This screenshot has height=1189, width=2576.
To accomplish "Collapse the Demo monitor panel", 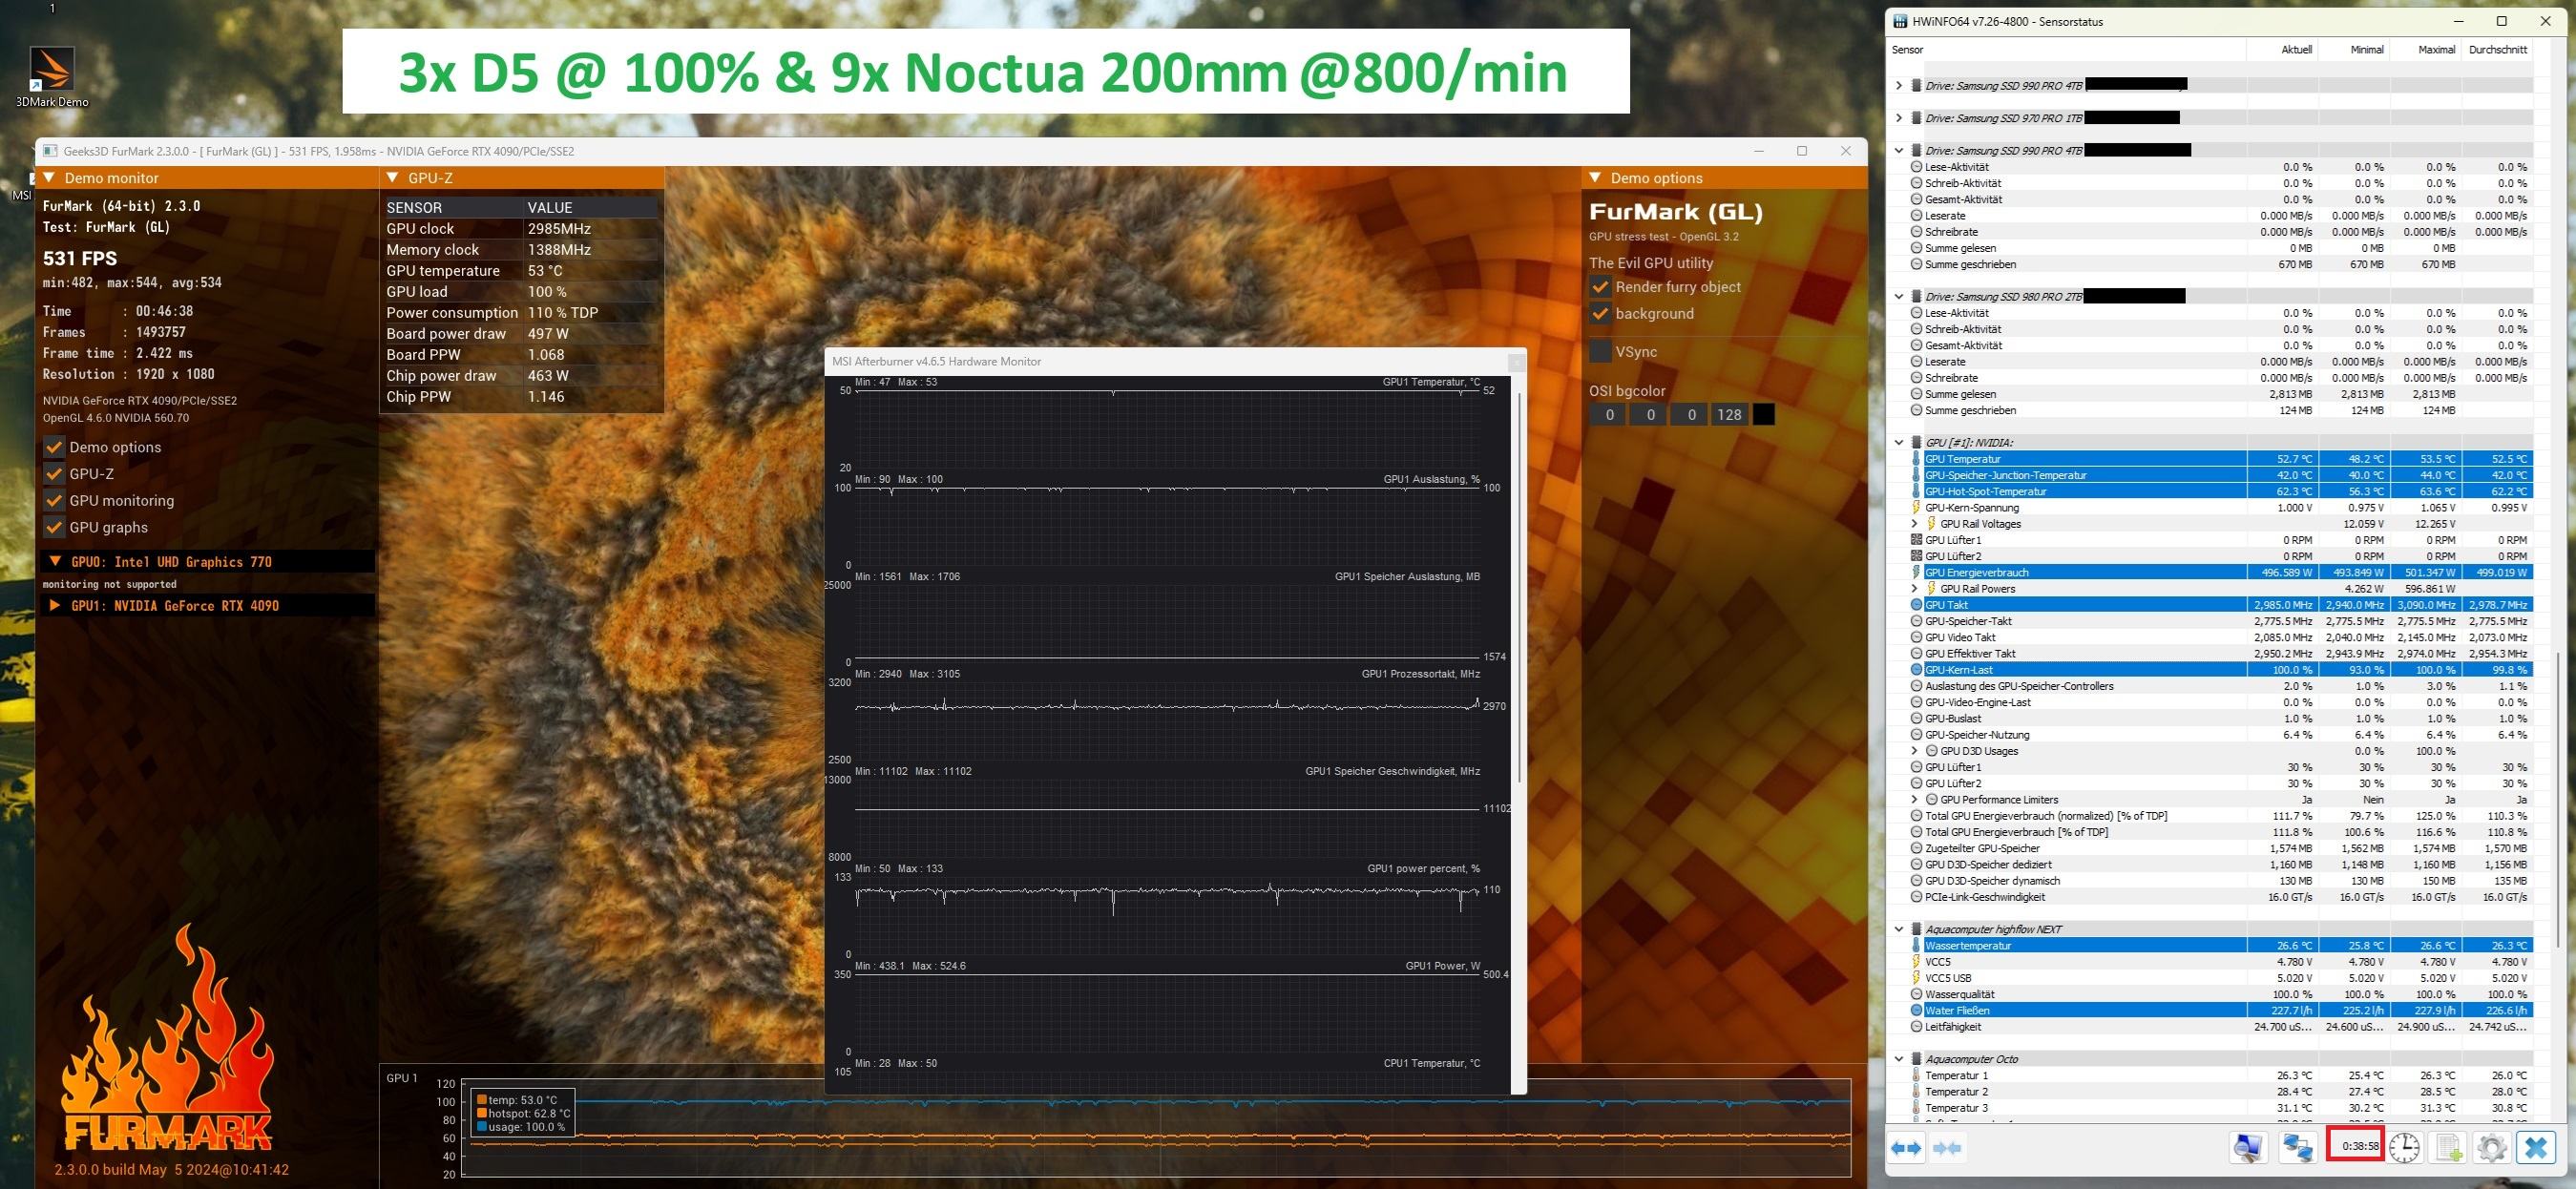I will (x=49, y=178).
